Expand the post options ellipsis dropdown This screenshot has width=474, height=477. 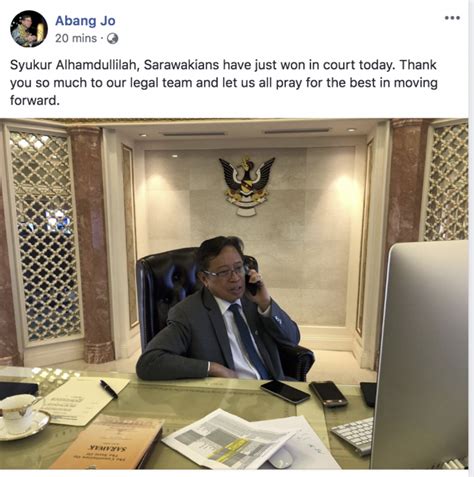coord(452,18)
